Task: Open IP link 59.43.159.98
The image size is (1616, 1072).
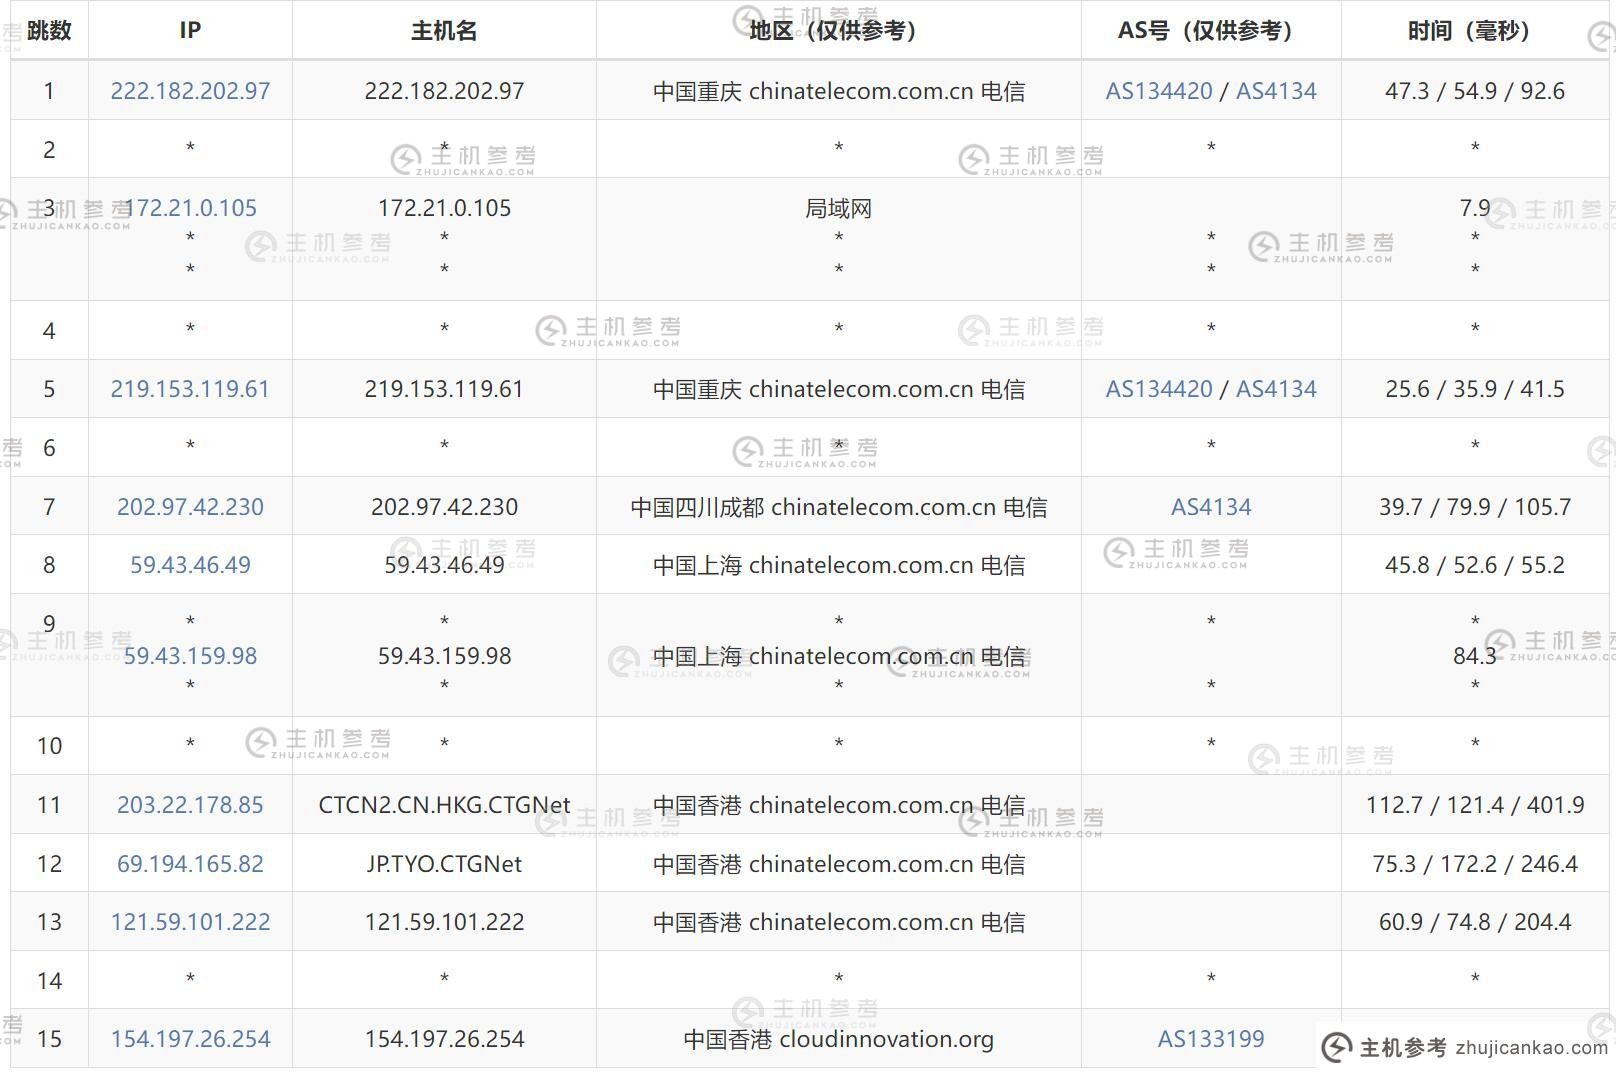Action: (190, 656)
